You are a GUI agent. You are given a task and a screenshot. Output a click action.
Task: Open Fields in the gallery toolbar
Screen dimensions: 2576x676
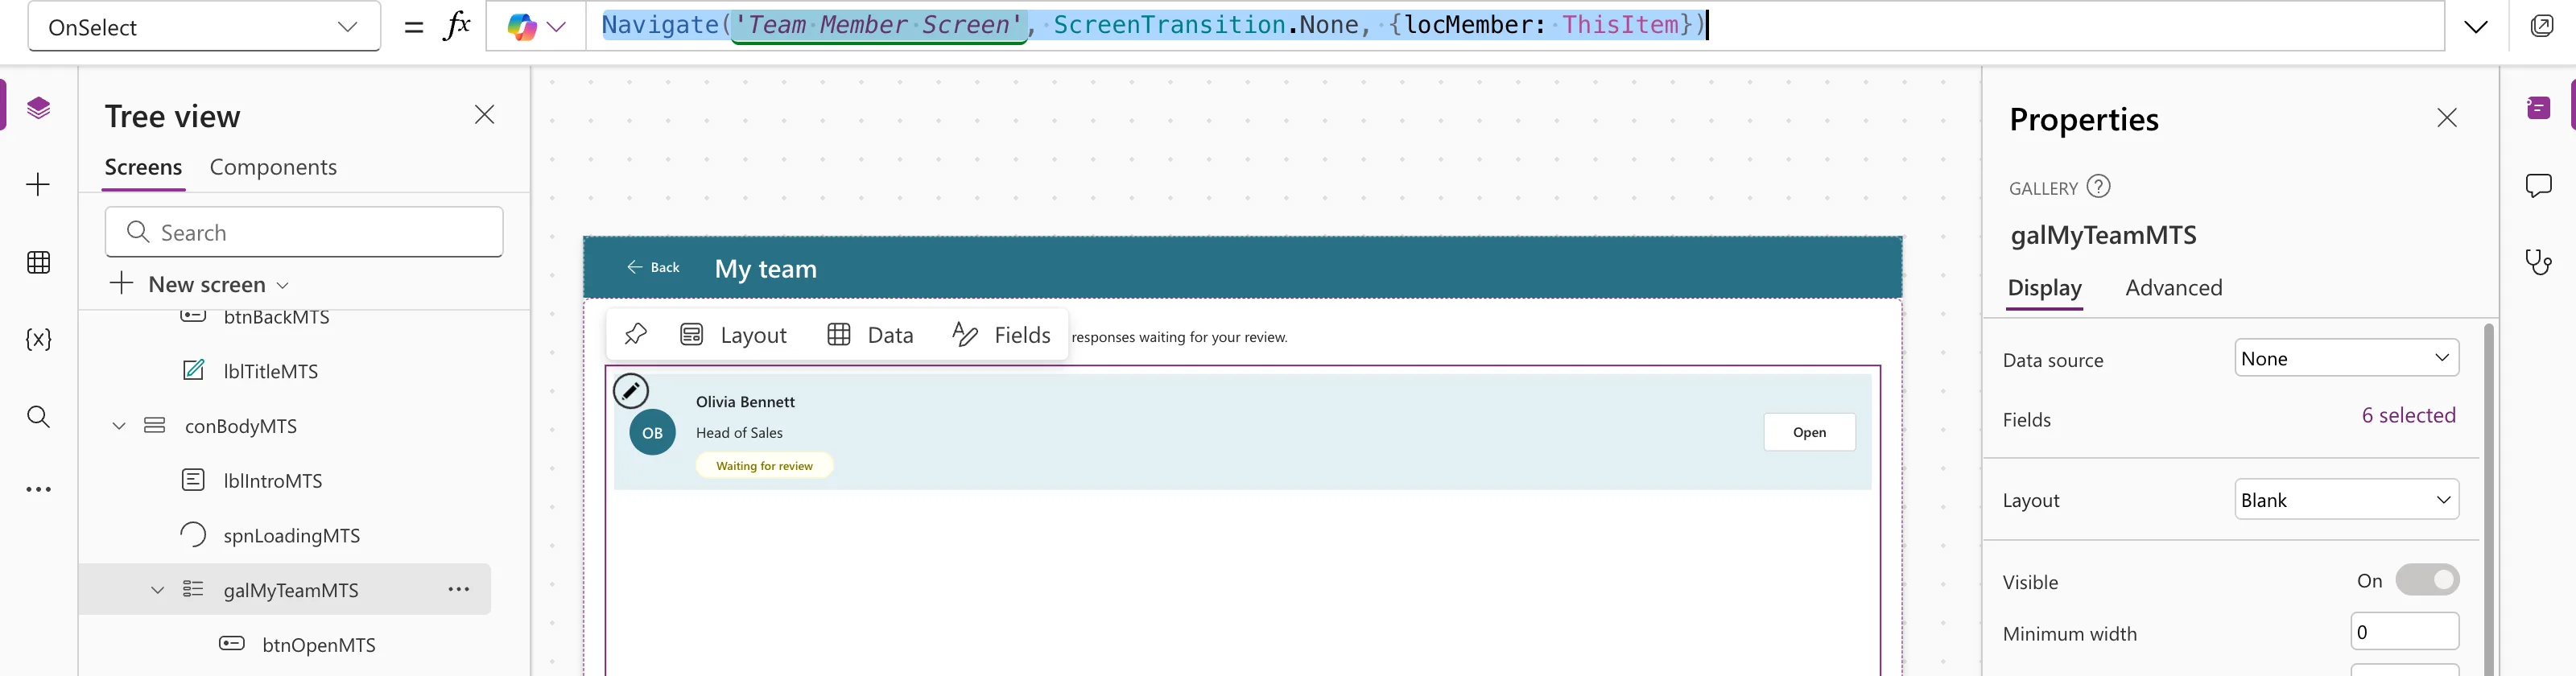[x=1001, y=334]
